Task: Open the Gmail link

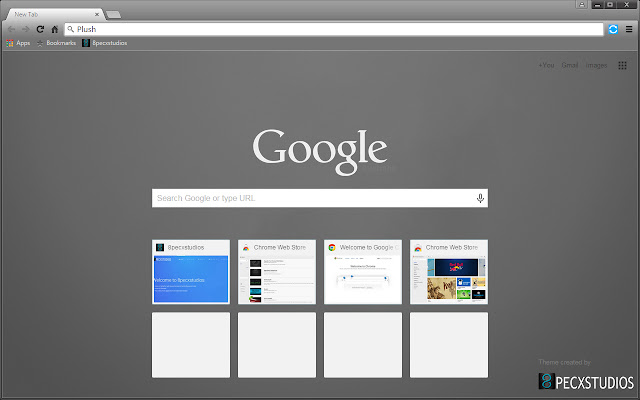Action: tap(570, 65)
